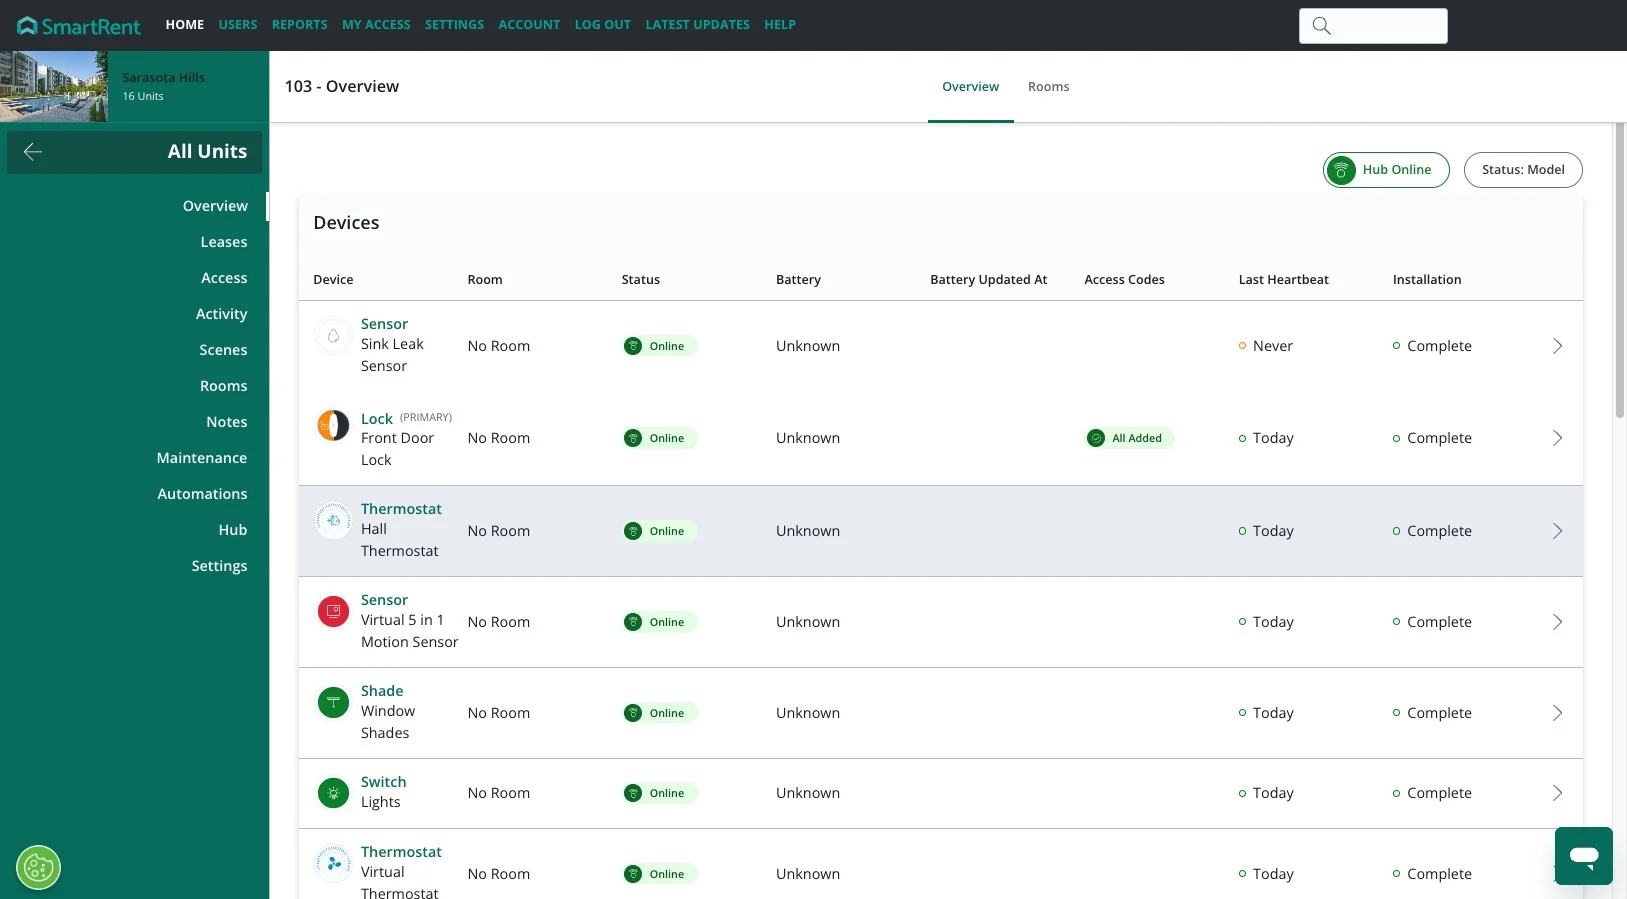The image size is (1627, 899).
Task: Open the HOME menu item
Action: (x=185, y=25)
